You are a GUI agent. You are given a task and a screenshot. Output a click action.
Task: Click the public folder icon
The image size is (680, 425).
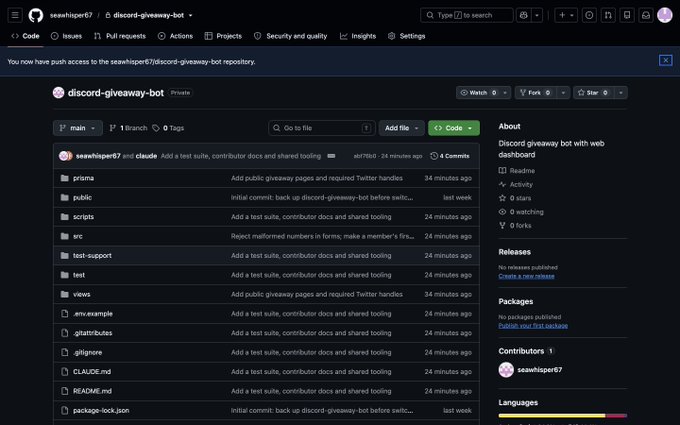tap(65, 197)
